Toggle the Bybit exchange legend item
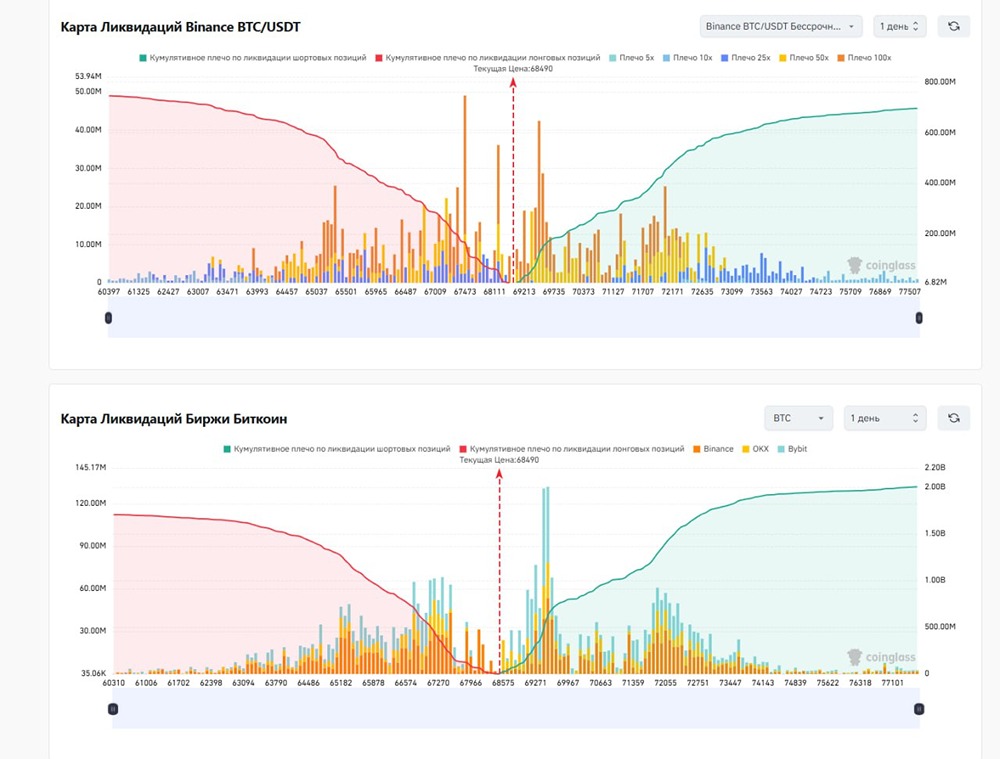The width and height of the screenshot is (1000, 759). click(792, 449)
